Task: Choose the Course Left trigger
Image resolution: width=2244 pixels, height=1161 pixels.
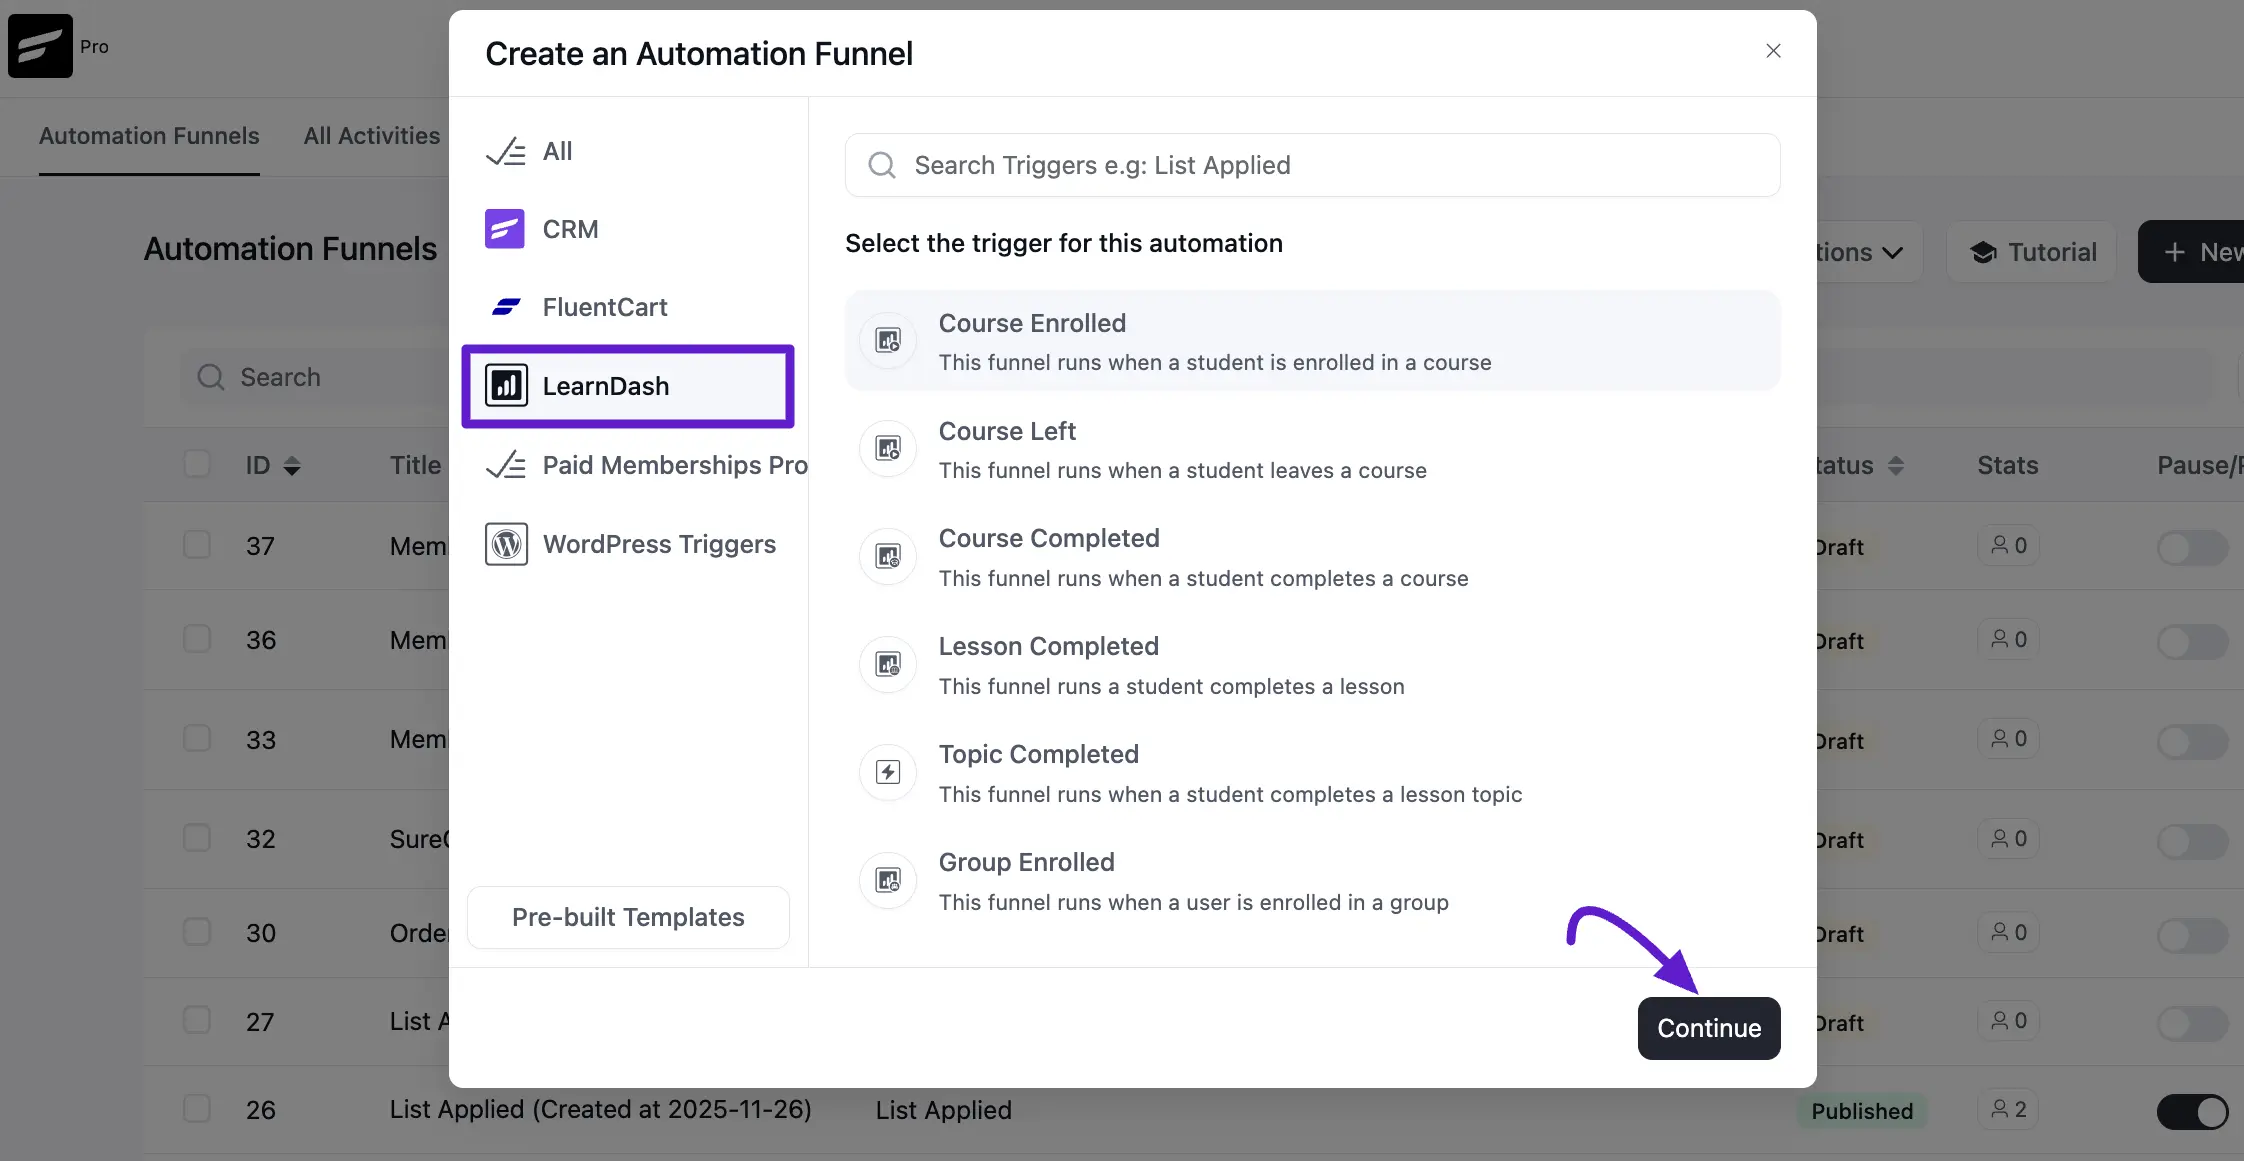Action: [1312, 449]
